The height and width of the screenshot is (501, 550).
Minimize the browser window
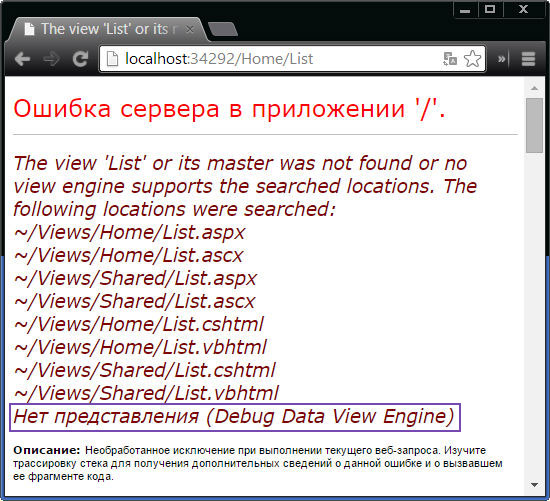[465, 10]
